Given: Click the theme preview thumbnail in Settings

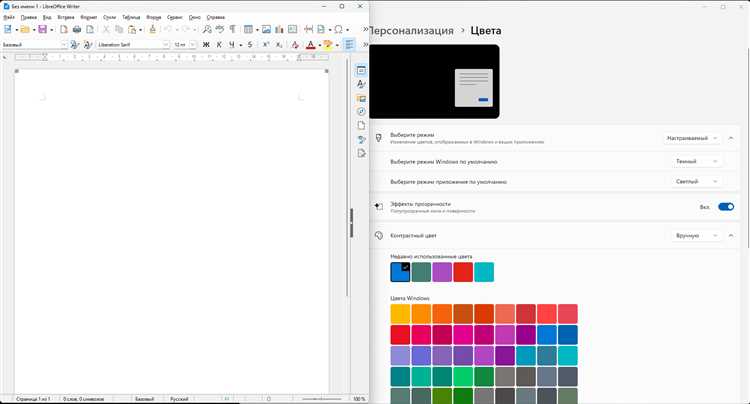Looking at the screenshot, I should (434, 82).
